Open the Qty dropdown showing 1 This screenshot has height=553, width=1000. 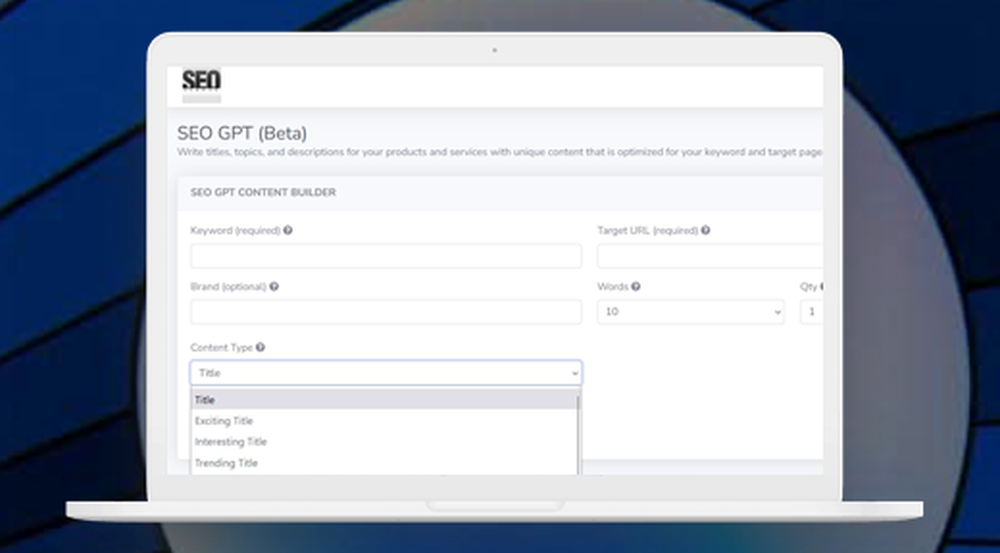pos(811,312)
